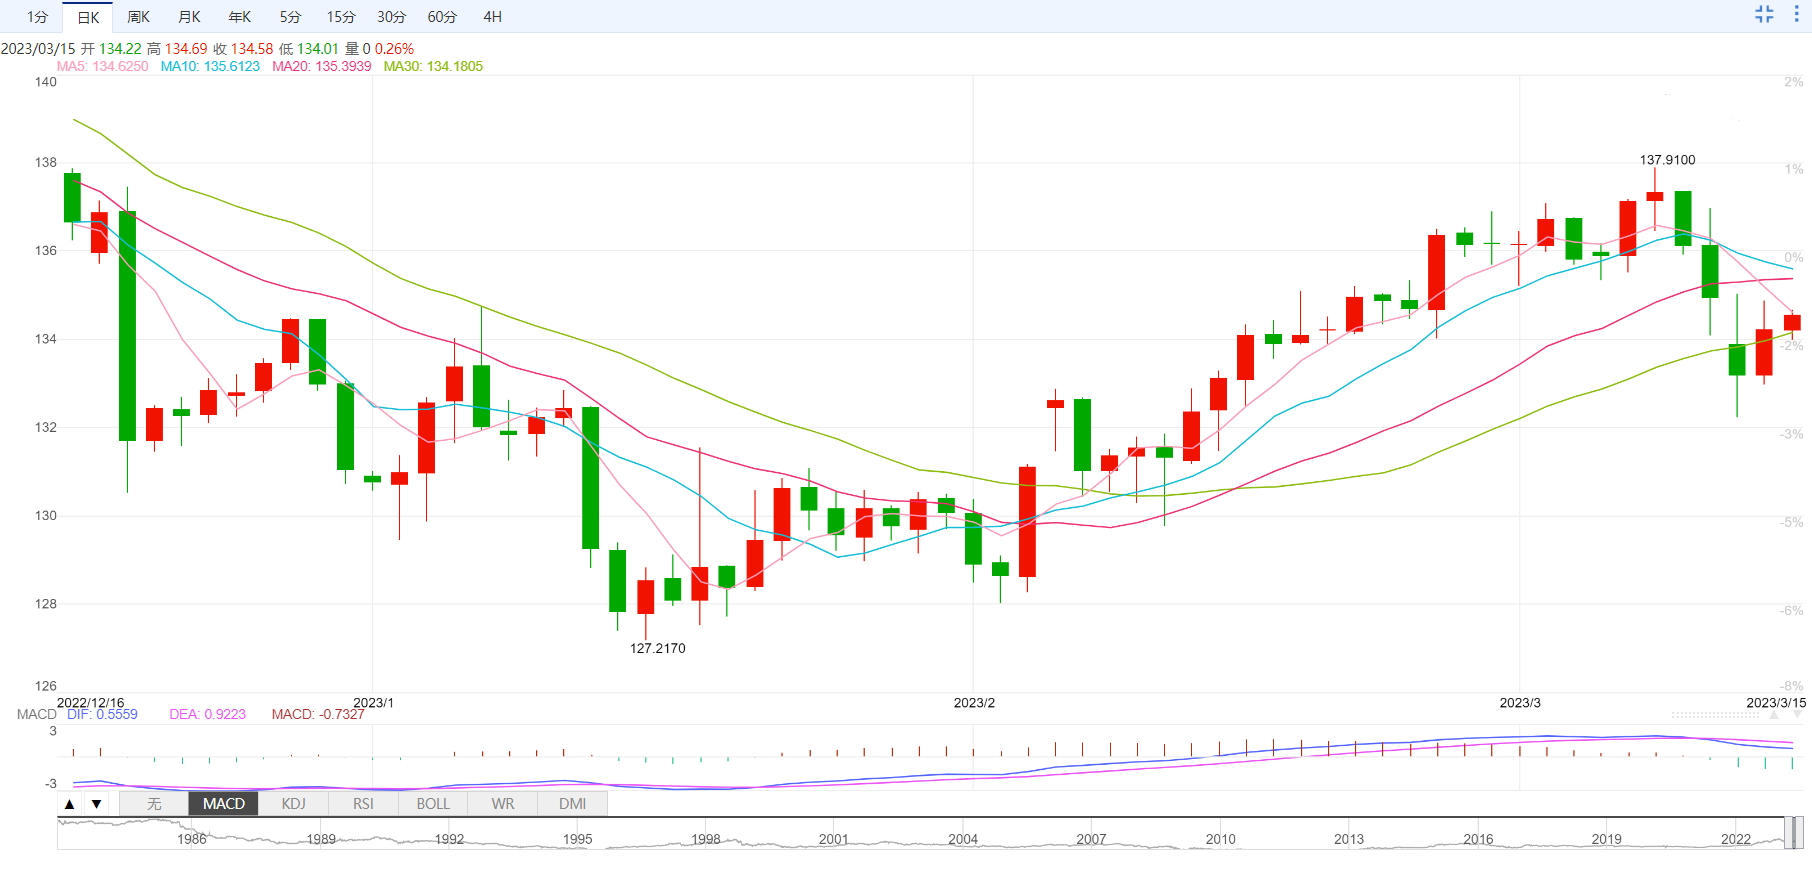Enable the RSI indicator panel
The height and width of the screenshot is (877, 1812).
pos(363,804)
